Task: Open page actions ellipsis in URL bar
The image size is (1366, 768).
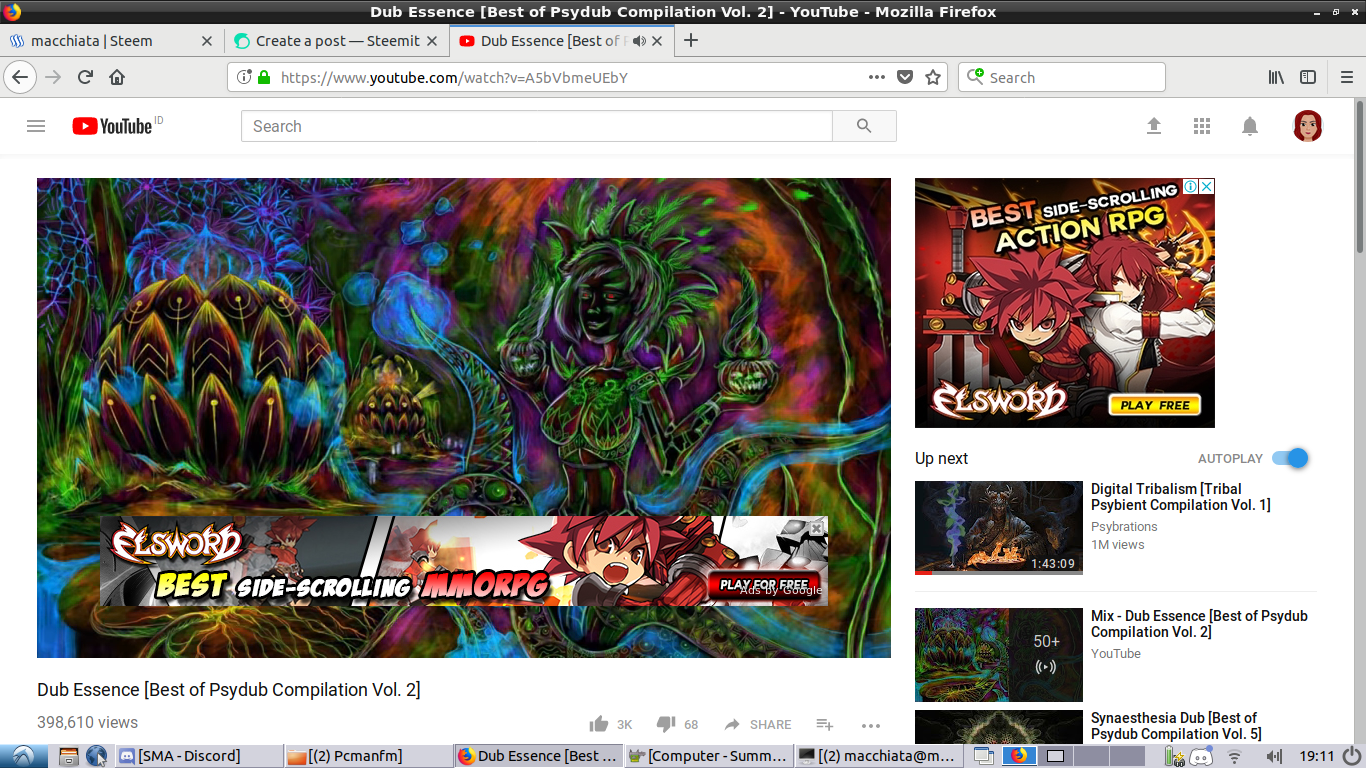Action: click(877, 77)
